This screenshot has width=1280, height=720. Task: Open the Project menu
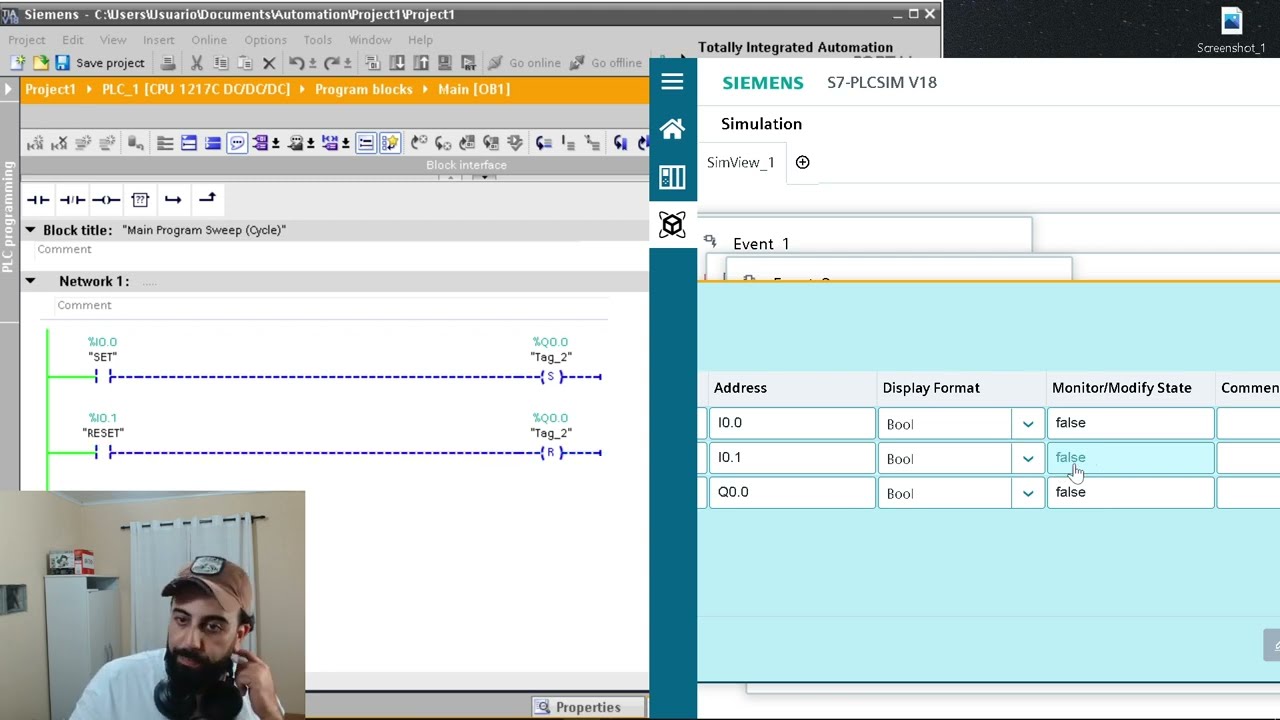tap(27, 40)
